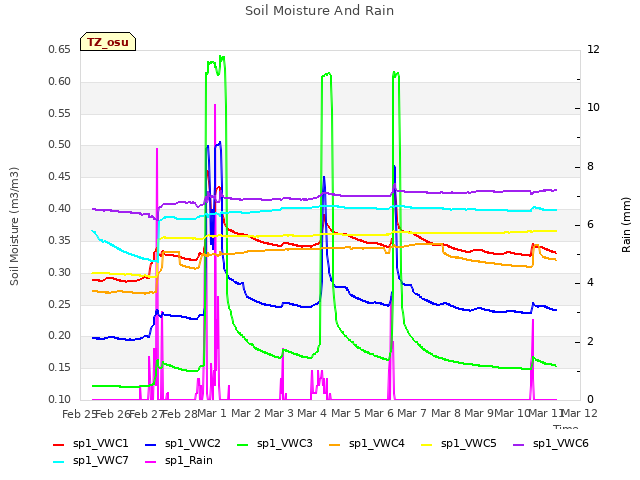This screenshot has width=640, height=480.
Task: Click the Mar 2 x-axis date label
Action: (246, 413)
